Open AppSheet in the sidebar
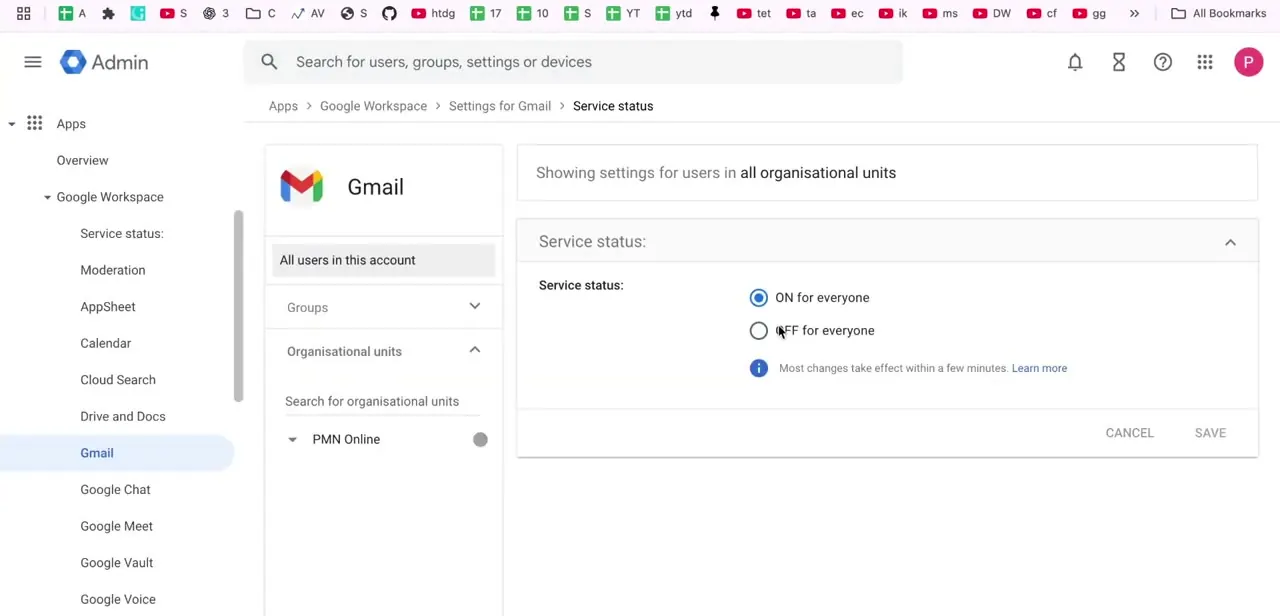1280x616 pixels. 108,307
